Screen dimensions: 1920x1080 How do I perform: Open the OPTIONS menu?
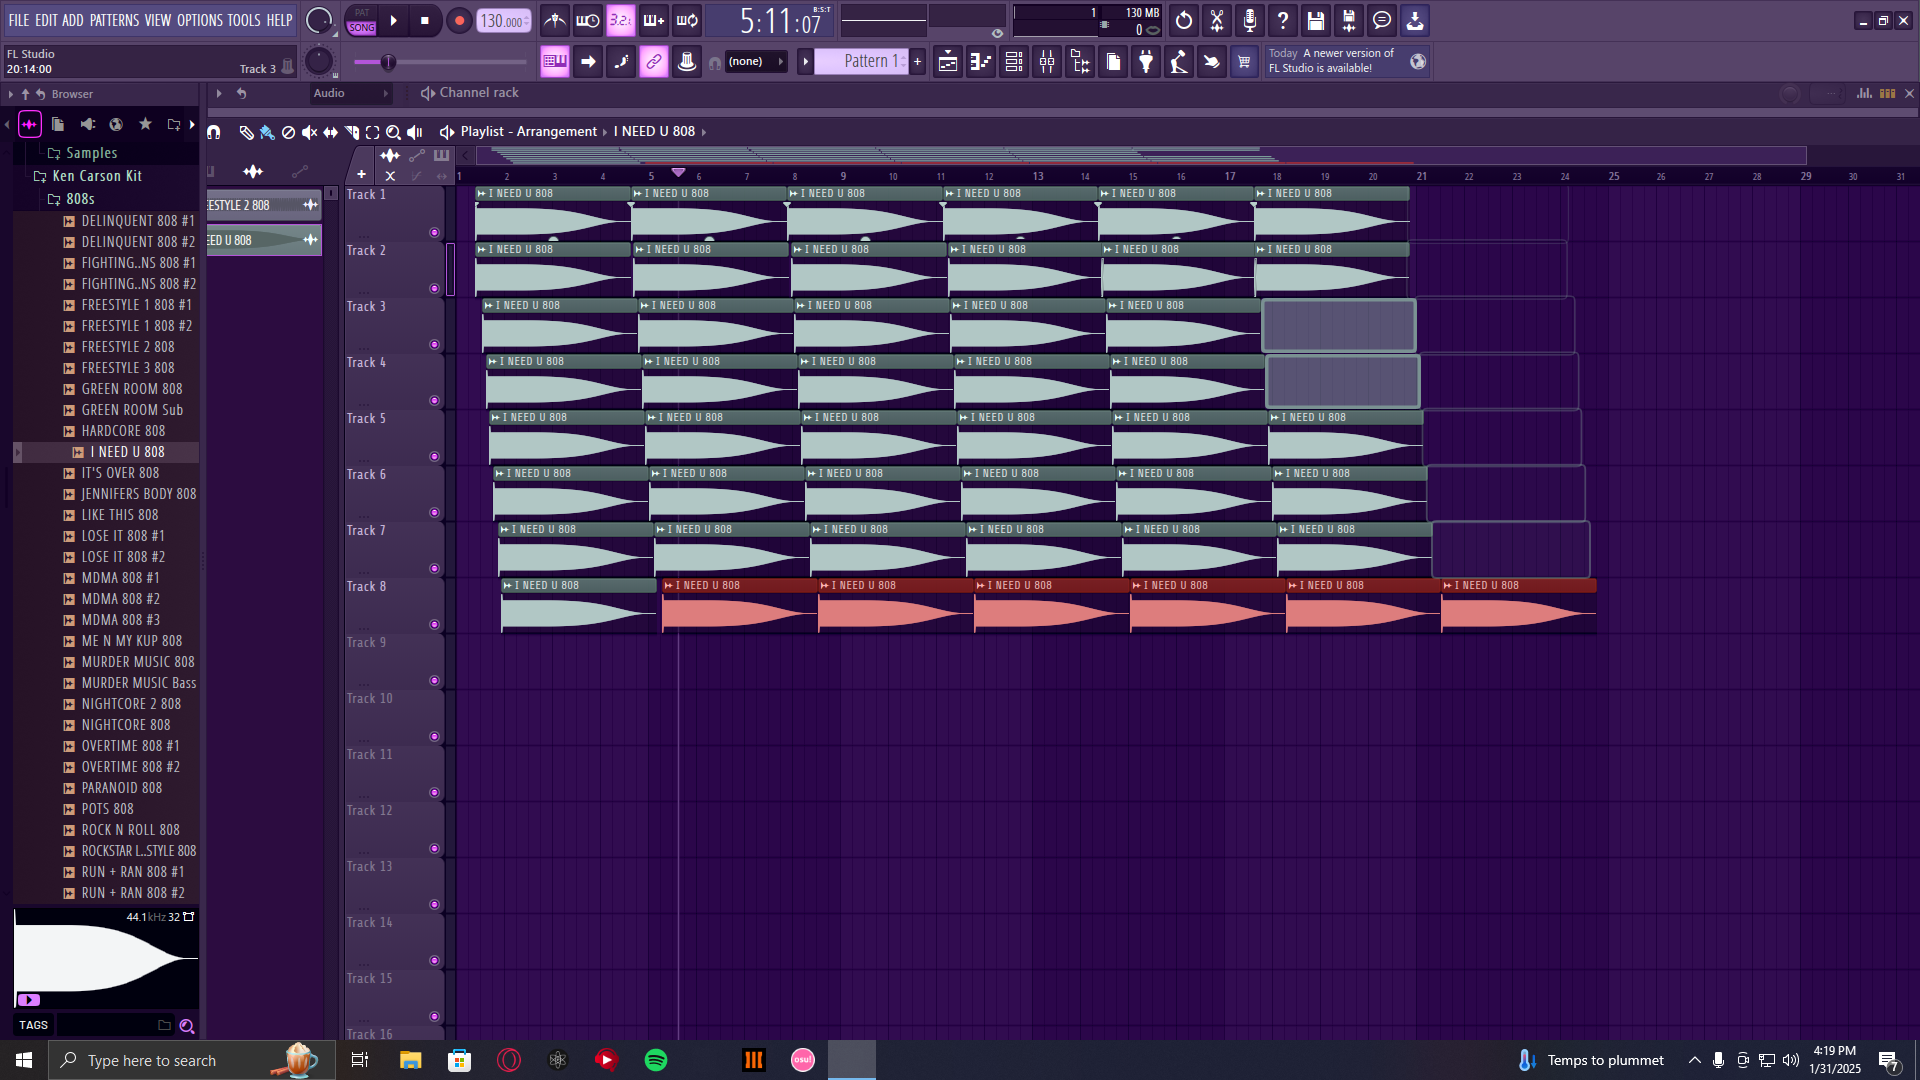[x=200, y=20]
